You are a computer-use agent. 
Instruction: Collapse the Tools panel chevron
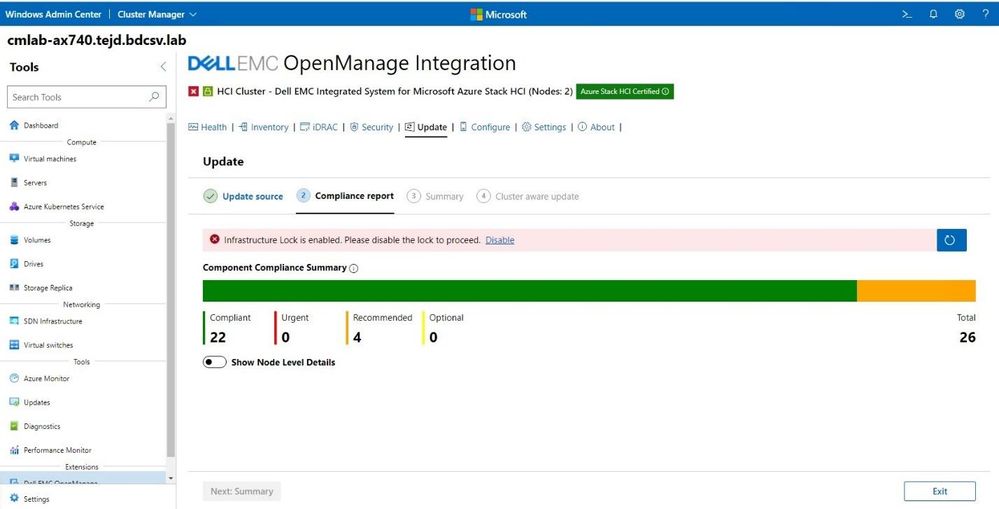tap(163, 67)
